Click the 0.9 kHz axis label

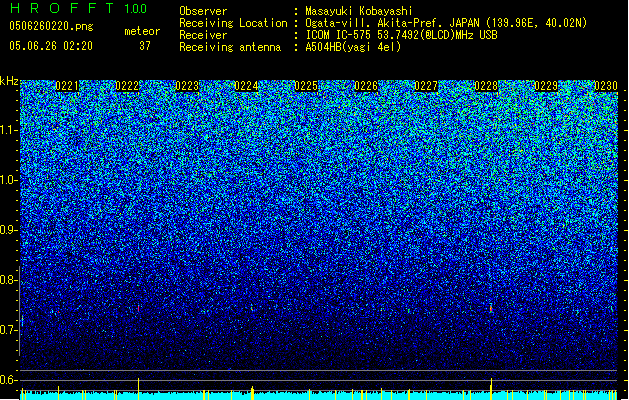point(9,230)
